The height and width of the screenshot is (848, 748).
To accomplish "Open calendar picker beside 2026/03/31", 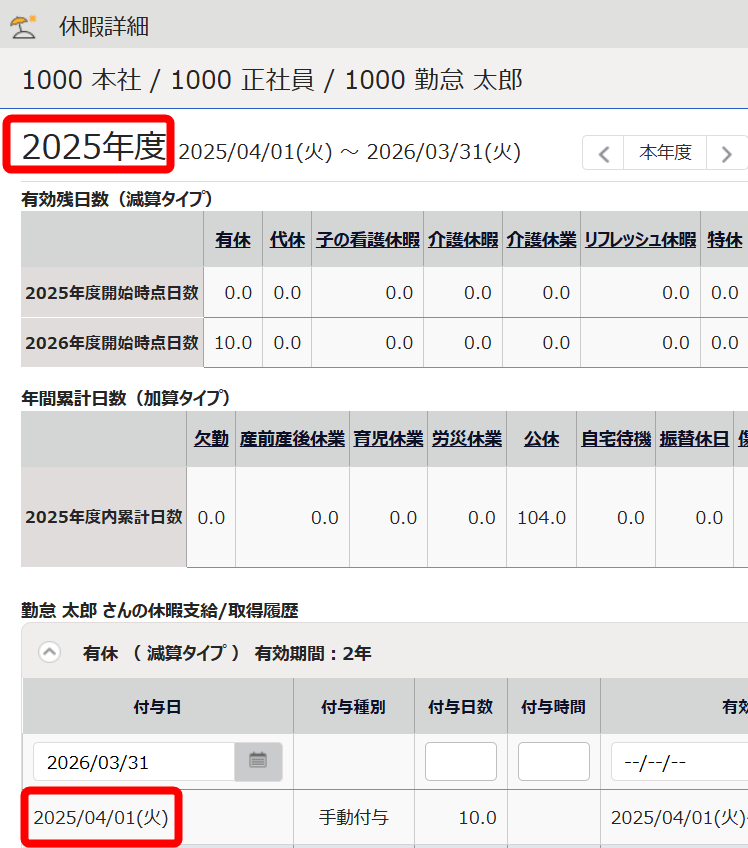I will (258, 761).
